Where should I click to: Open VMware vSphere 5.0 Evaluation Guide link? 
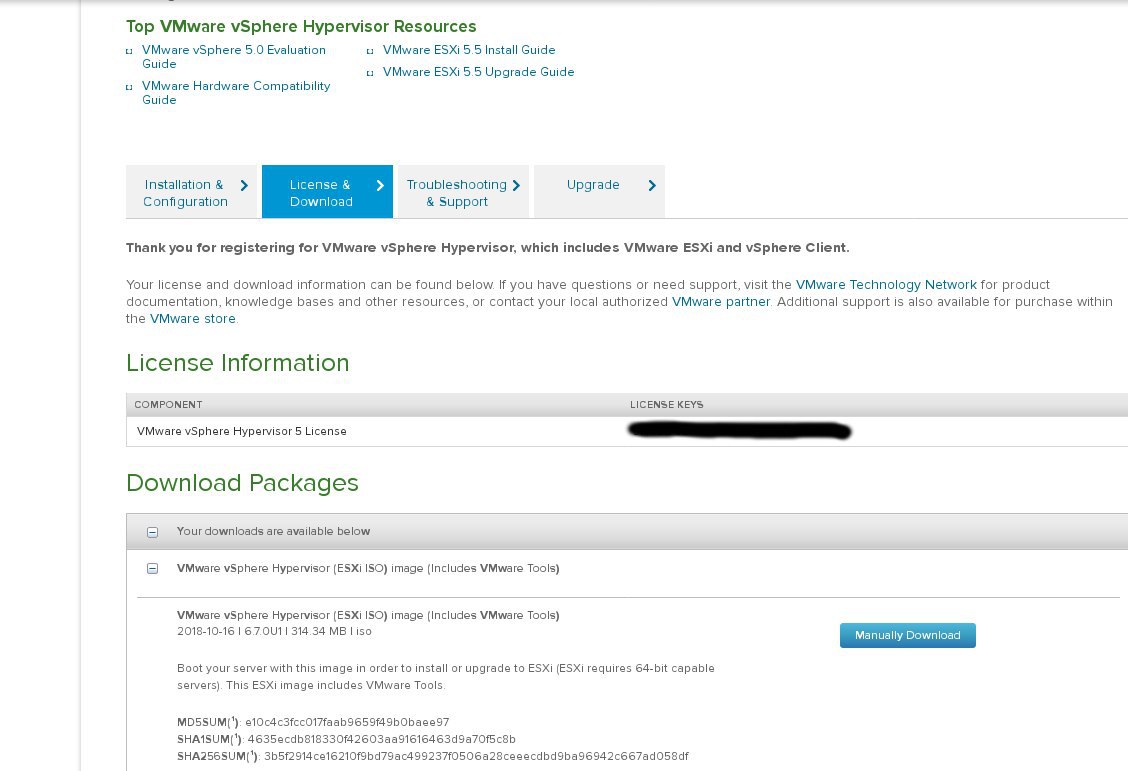click(233, 57)
